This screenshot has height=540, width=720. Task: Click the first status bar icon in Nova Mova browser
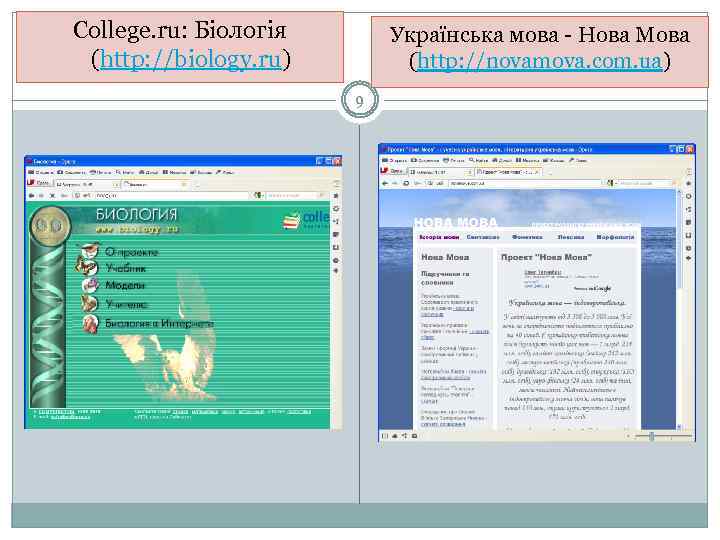click(385, 436)
